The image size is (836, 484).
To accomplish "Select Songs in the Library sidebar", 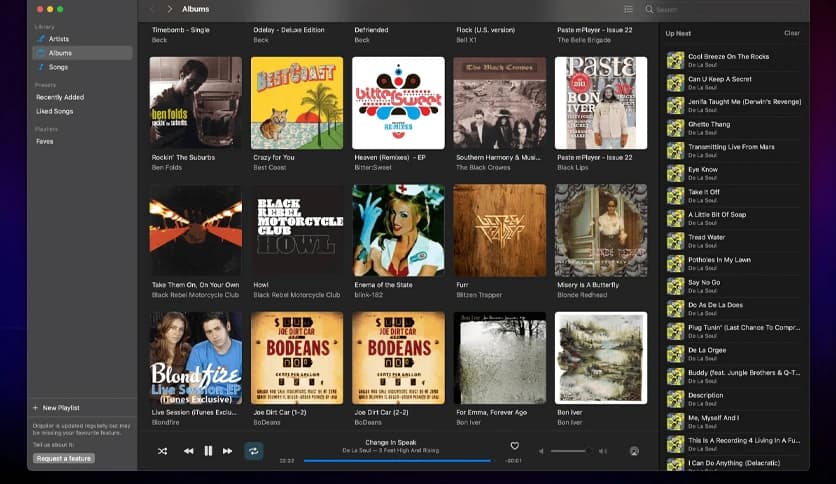I will tap(58, 67).
